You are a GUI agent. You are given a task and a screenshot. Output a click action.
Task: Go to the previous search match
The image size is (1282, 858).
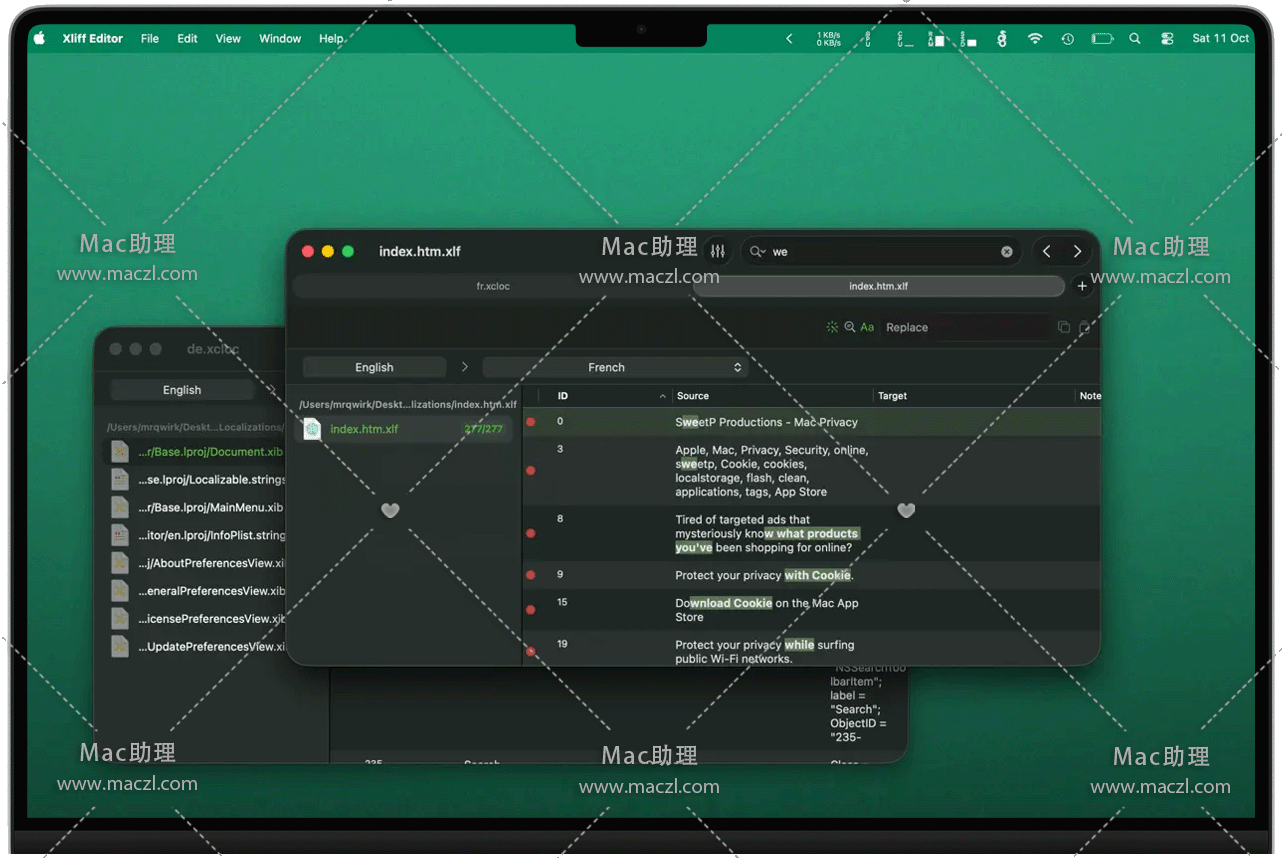[1047, 252]
